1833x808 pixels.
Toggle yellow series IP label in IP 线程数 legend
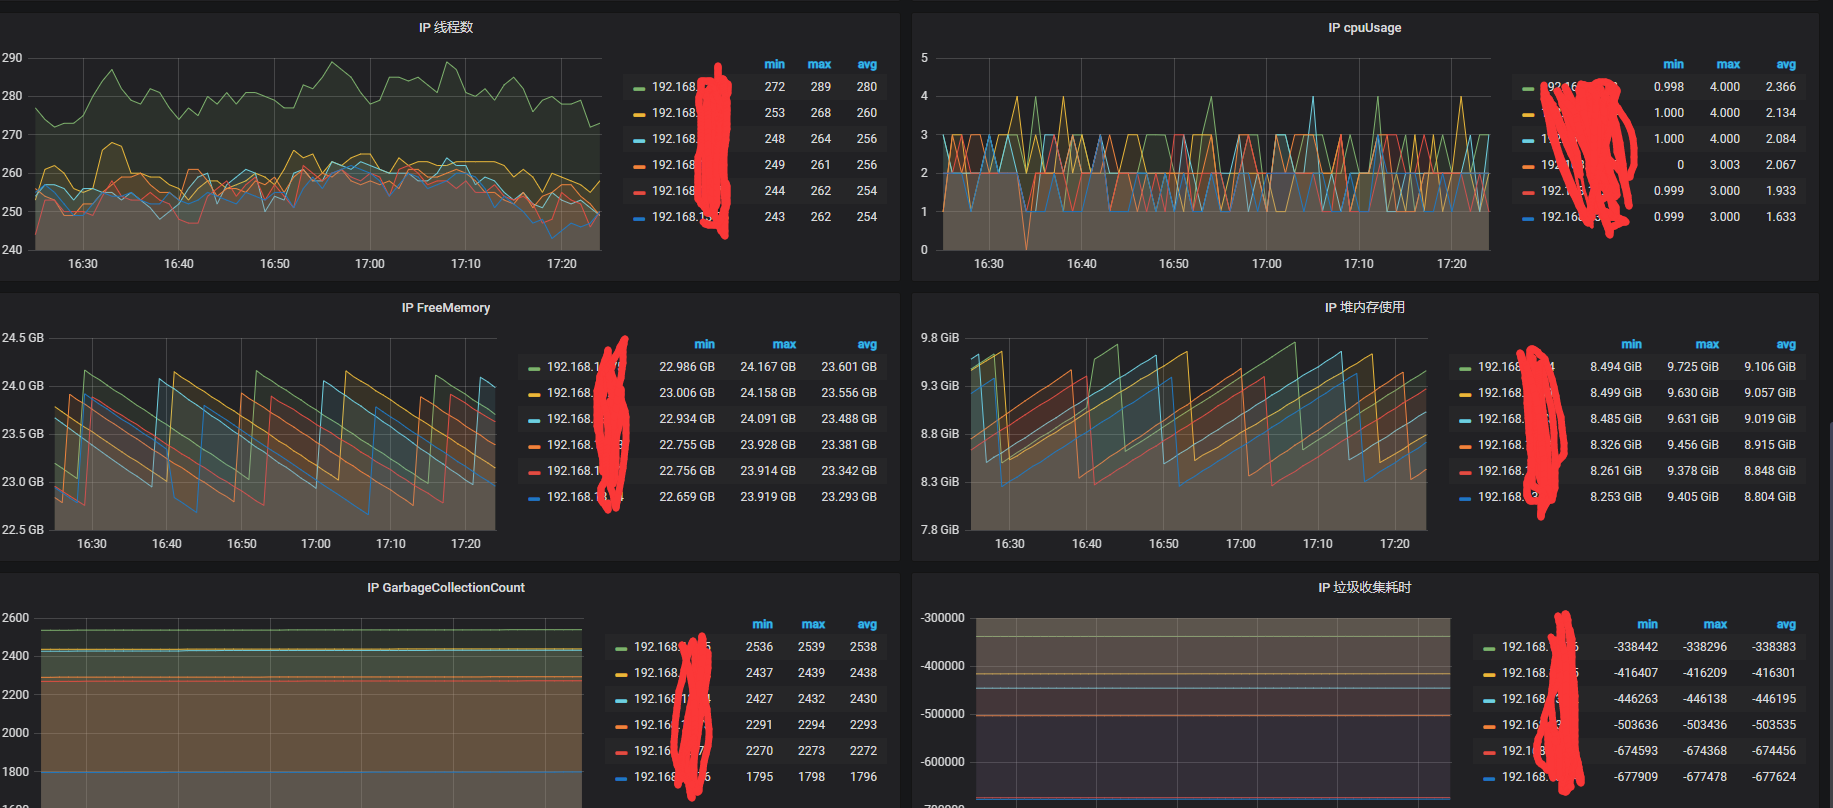click(x=673, y=113)
